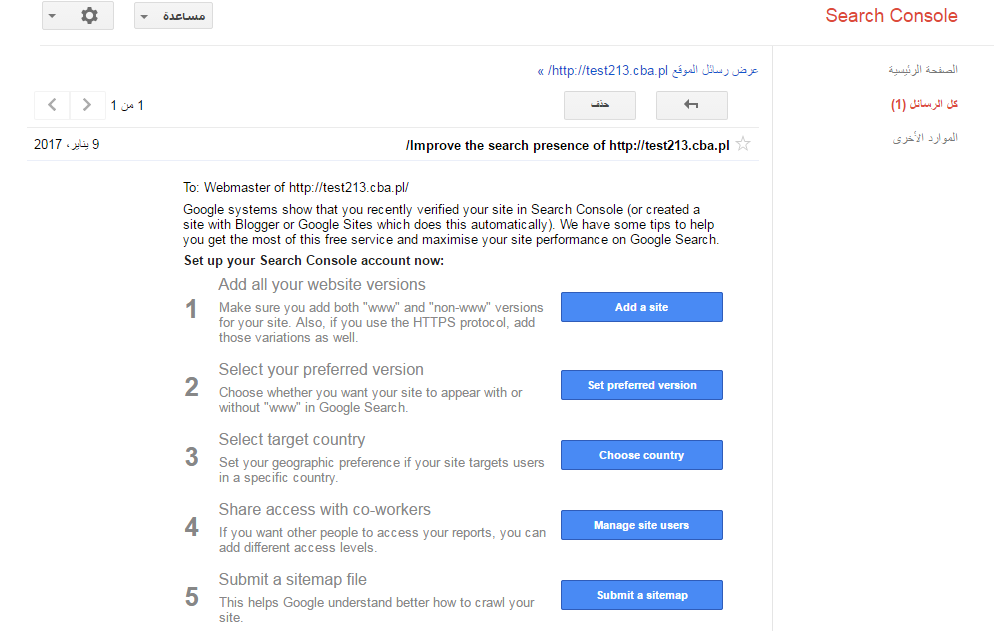Viewport: 994px width, 631px height.
Task: Delete the message with حذف button
Action: tap(600, 105)
